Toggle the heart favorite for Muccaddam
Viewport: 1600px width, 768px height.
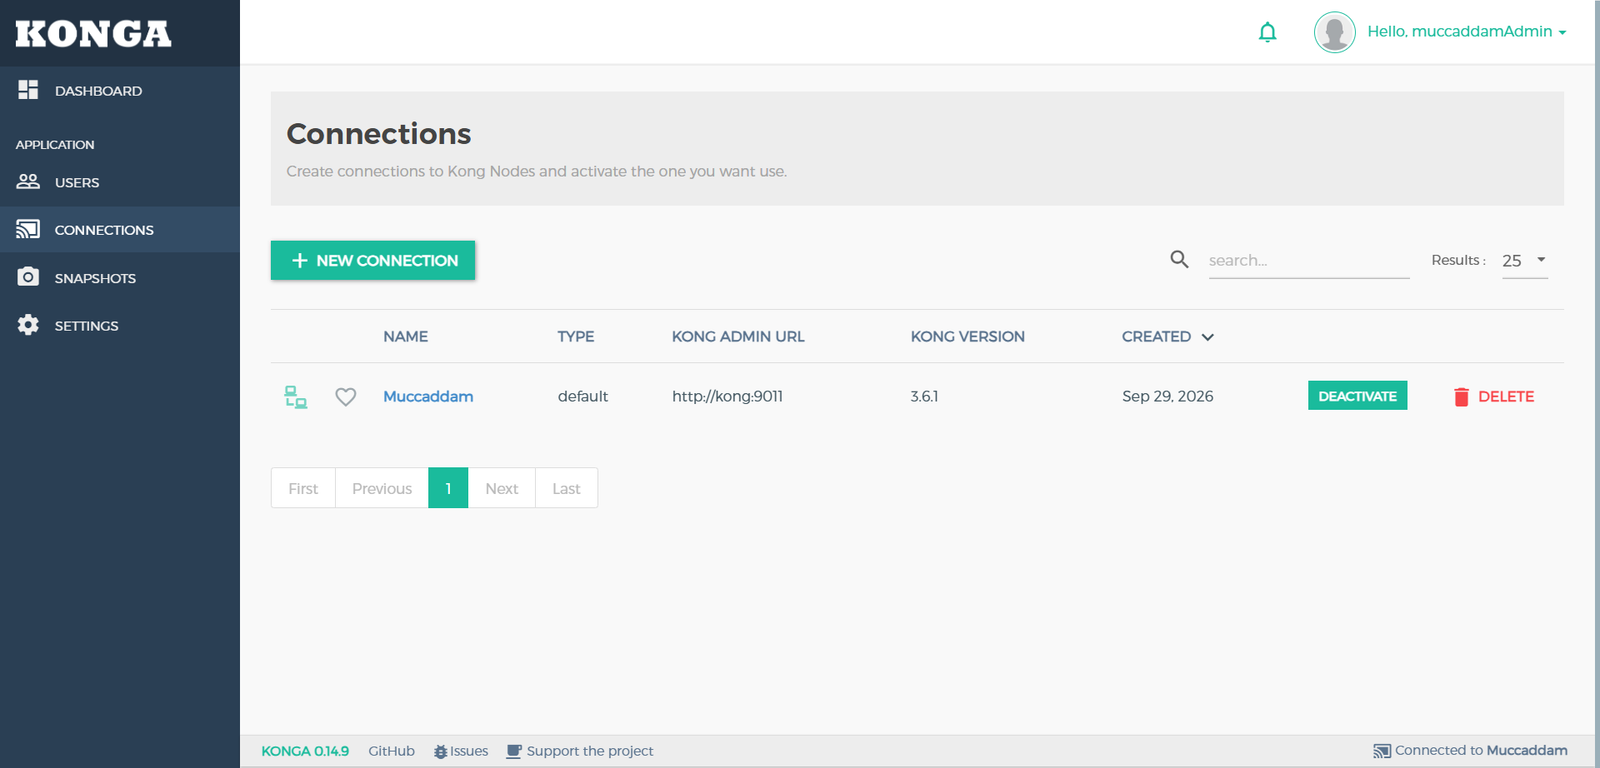pyautogui.click(x=345, y=397)
